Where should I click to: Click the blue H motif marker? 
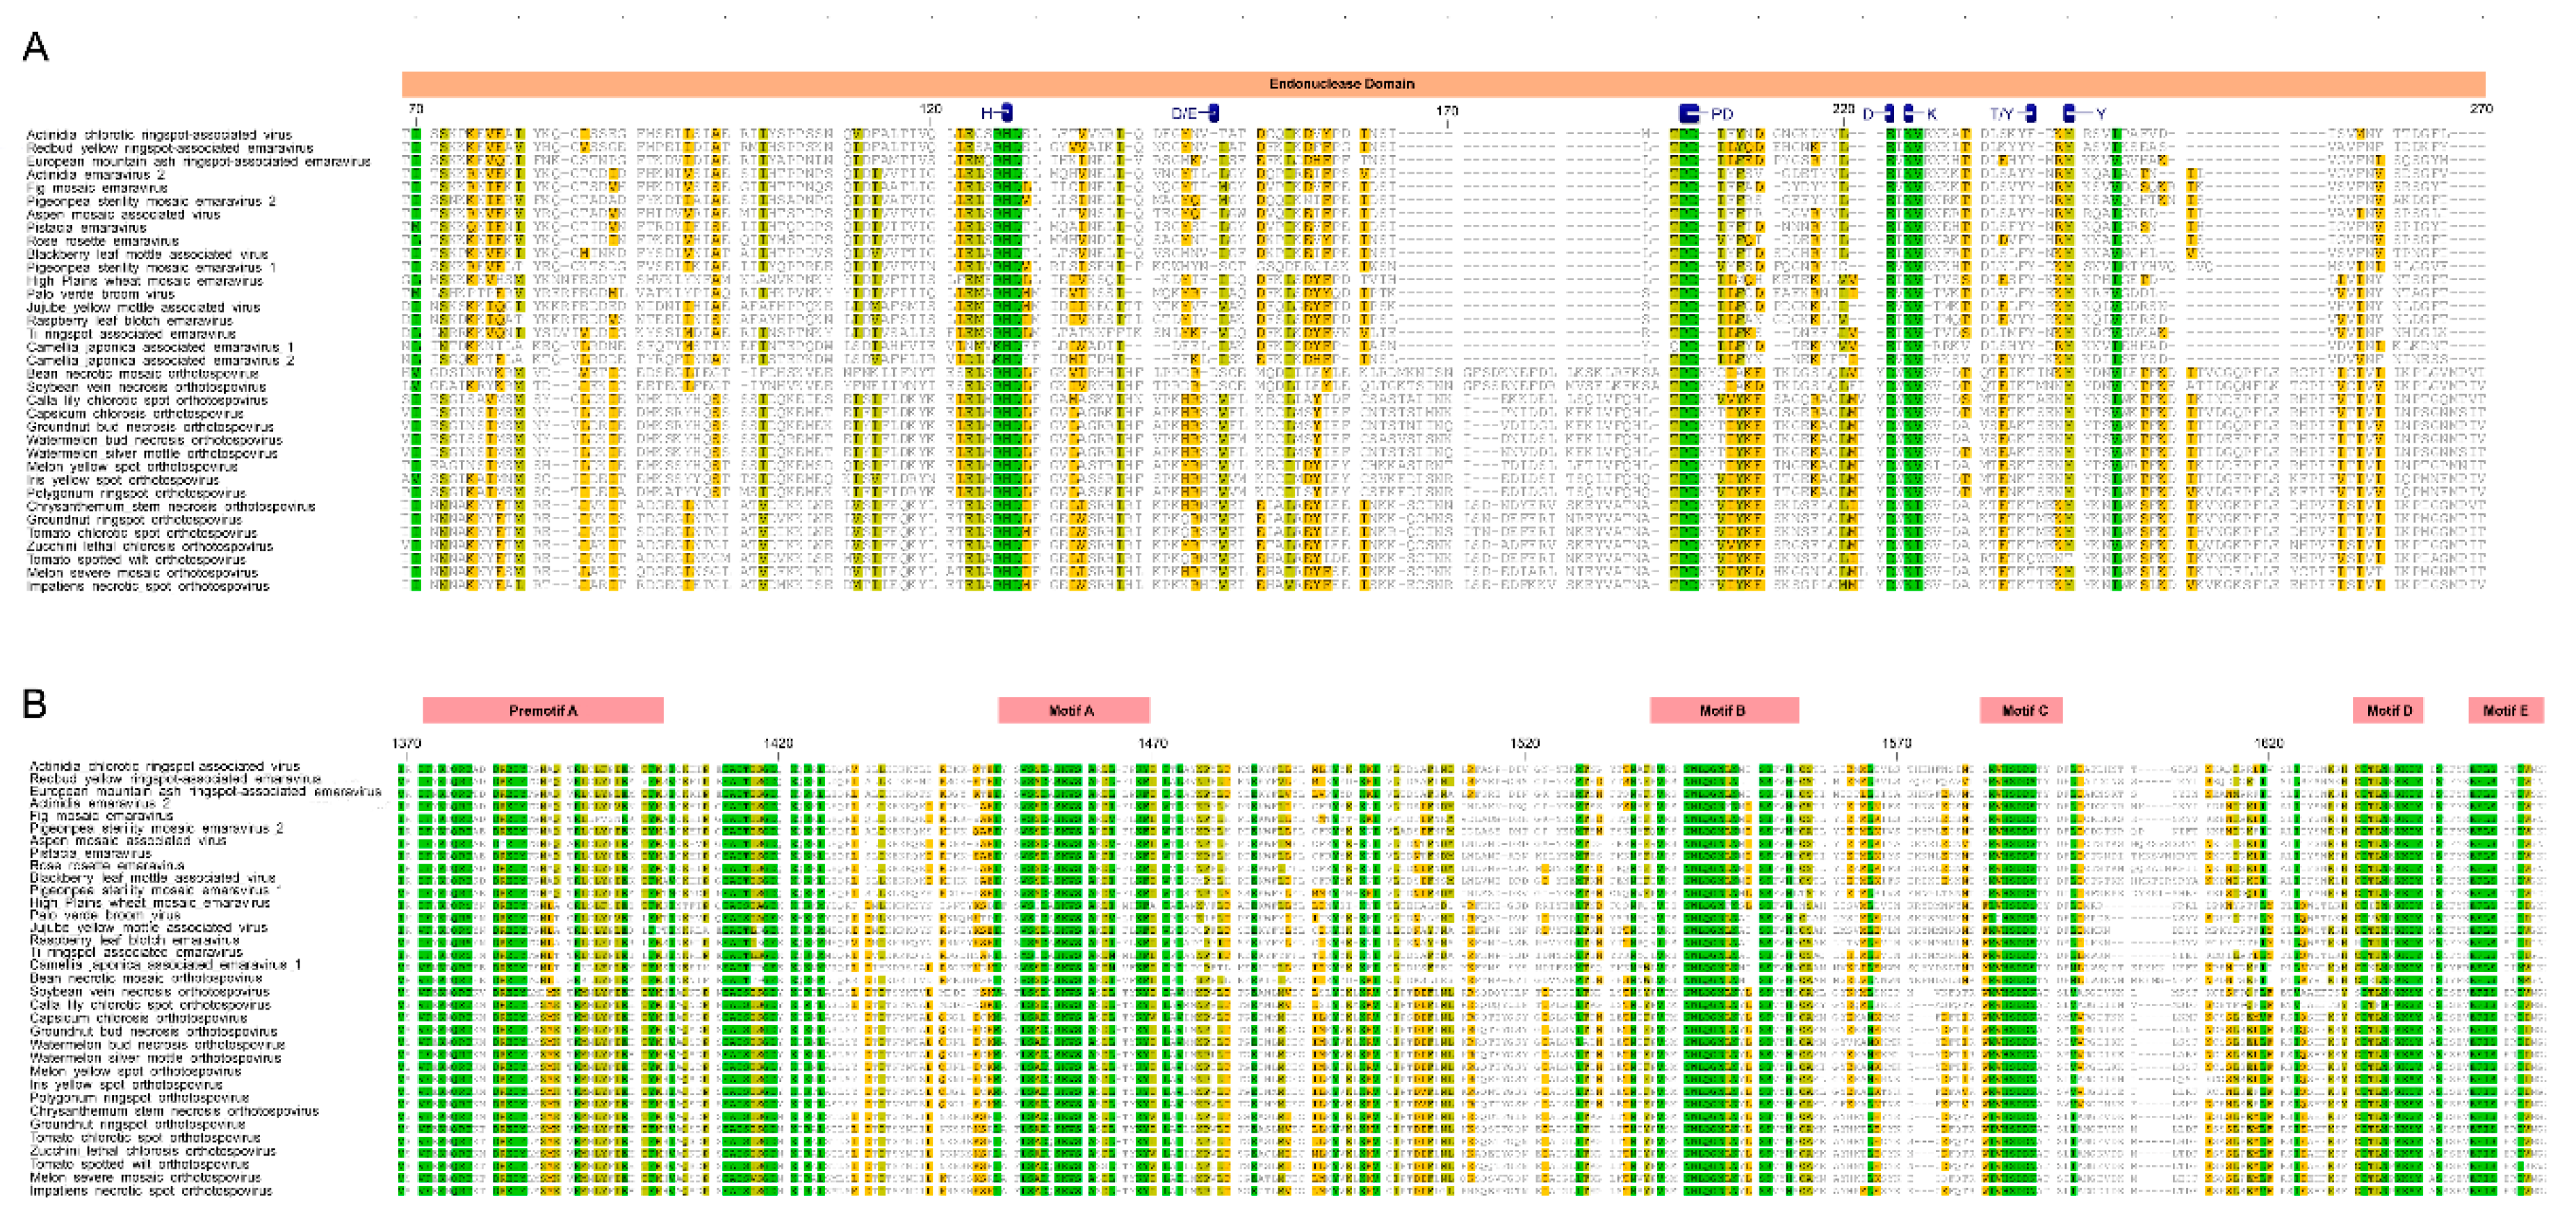[1006, 113]
